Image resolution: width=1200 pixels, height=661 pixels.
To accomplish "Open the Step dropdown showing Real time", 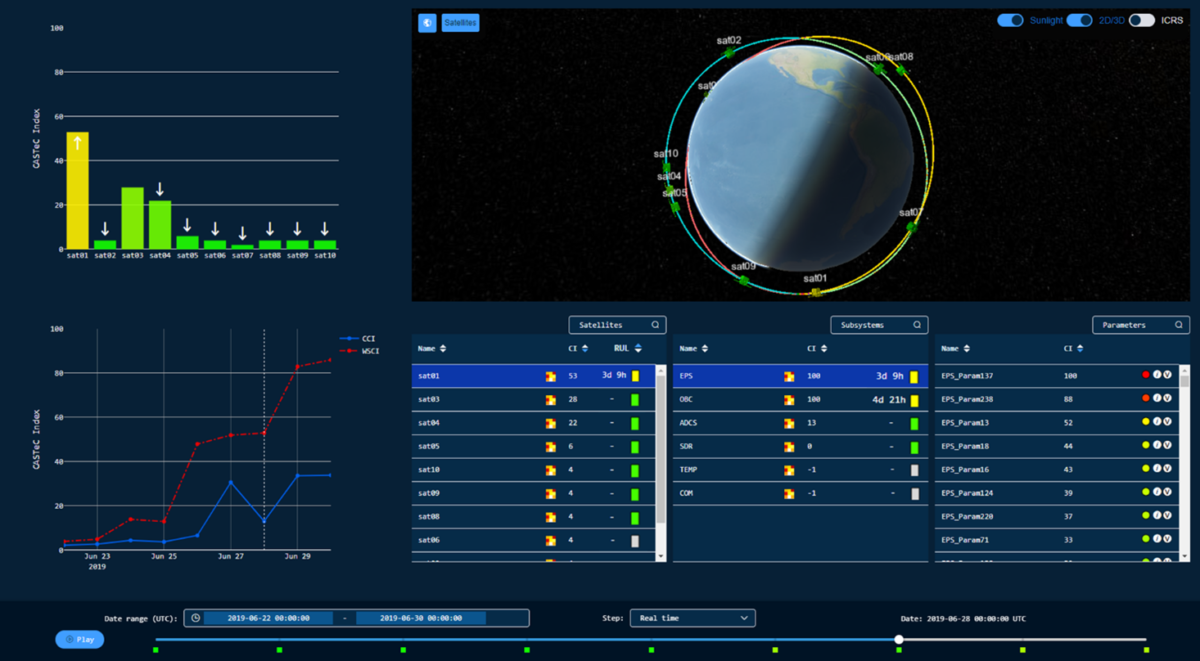I will [692, 618].
